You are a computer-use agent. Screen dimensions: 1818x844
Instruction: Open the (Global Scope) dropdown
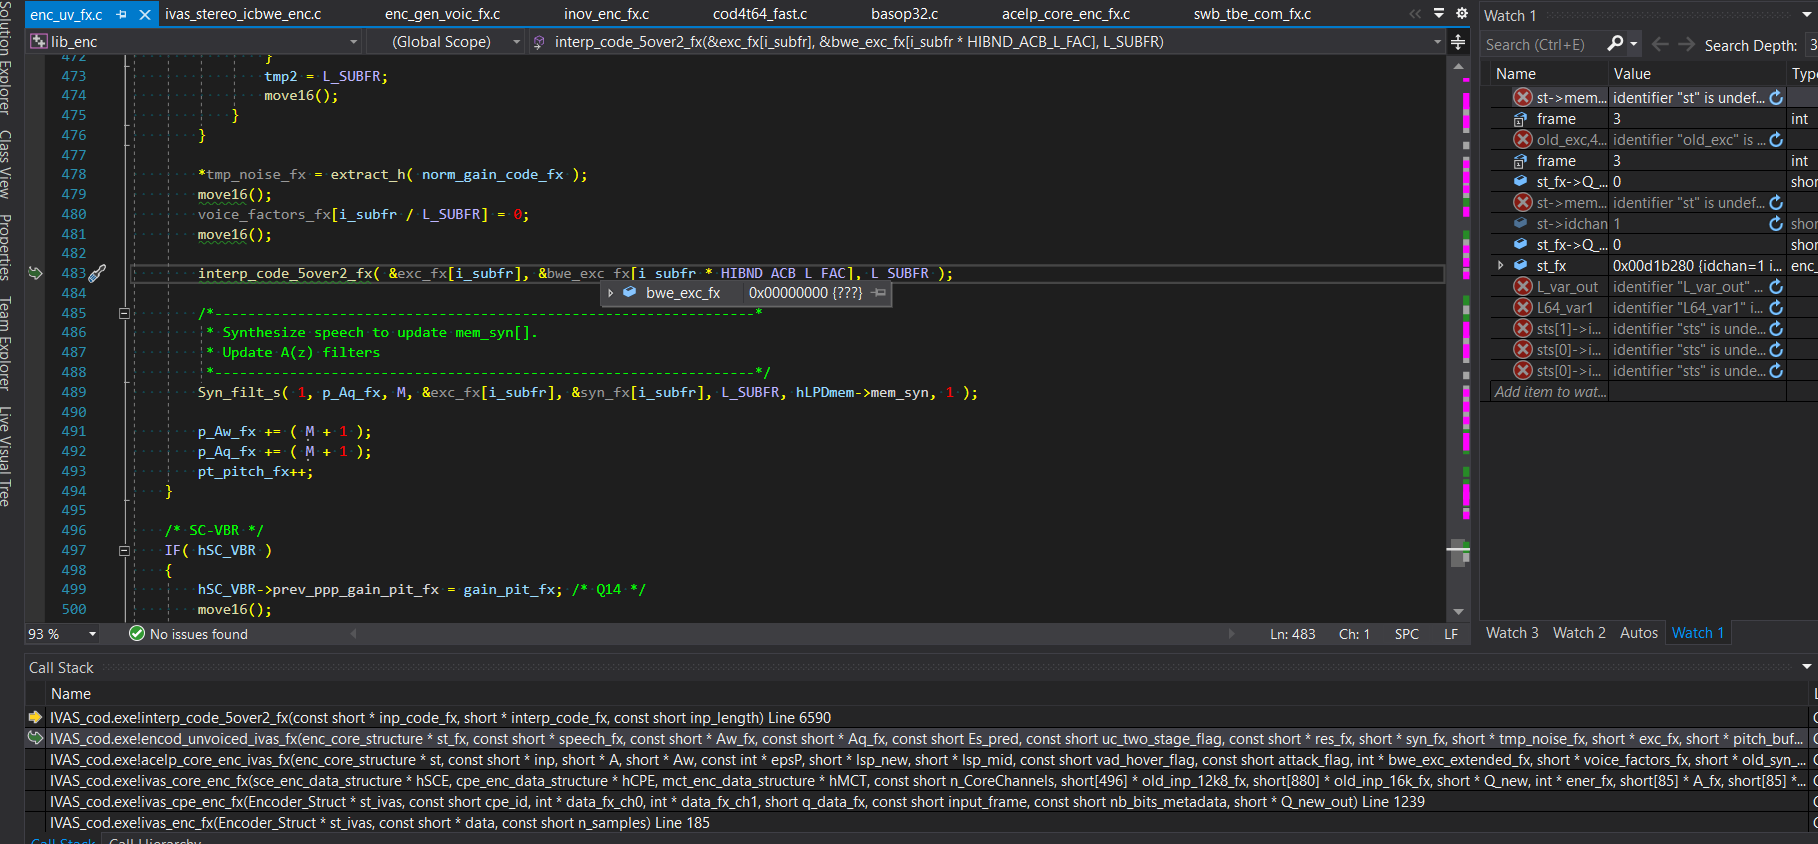tap(516, 42)
